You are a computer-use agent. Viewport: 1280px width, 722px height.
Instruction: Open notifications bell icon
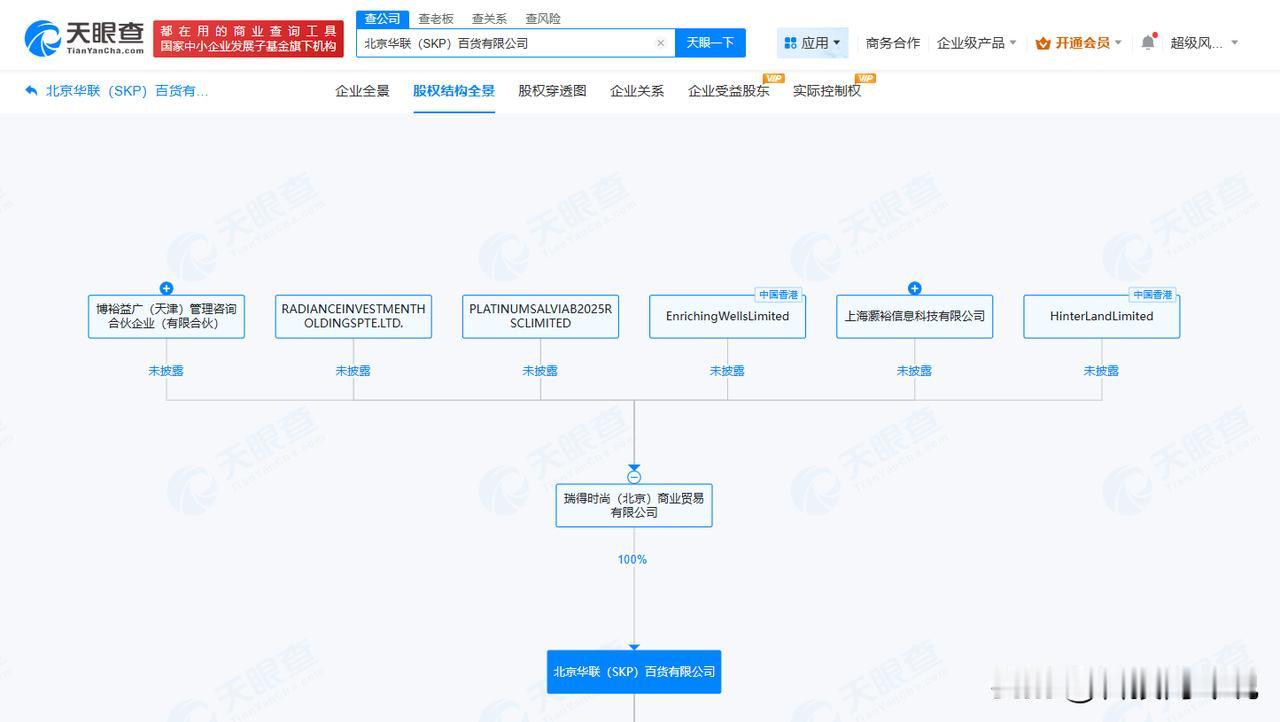pyautogui.click(x=1148, y=42)
